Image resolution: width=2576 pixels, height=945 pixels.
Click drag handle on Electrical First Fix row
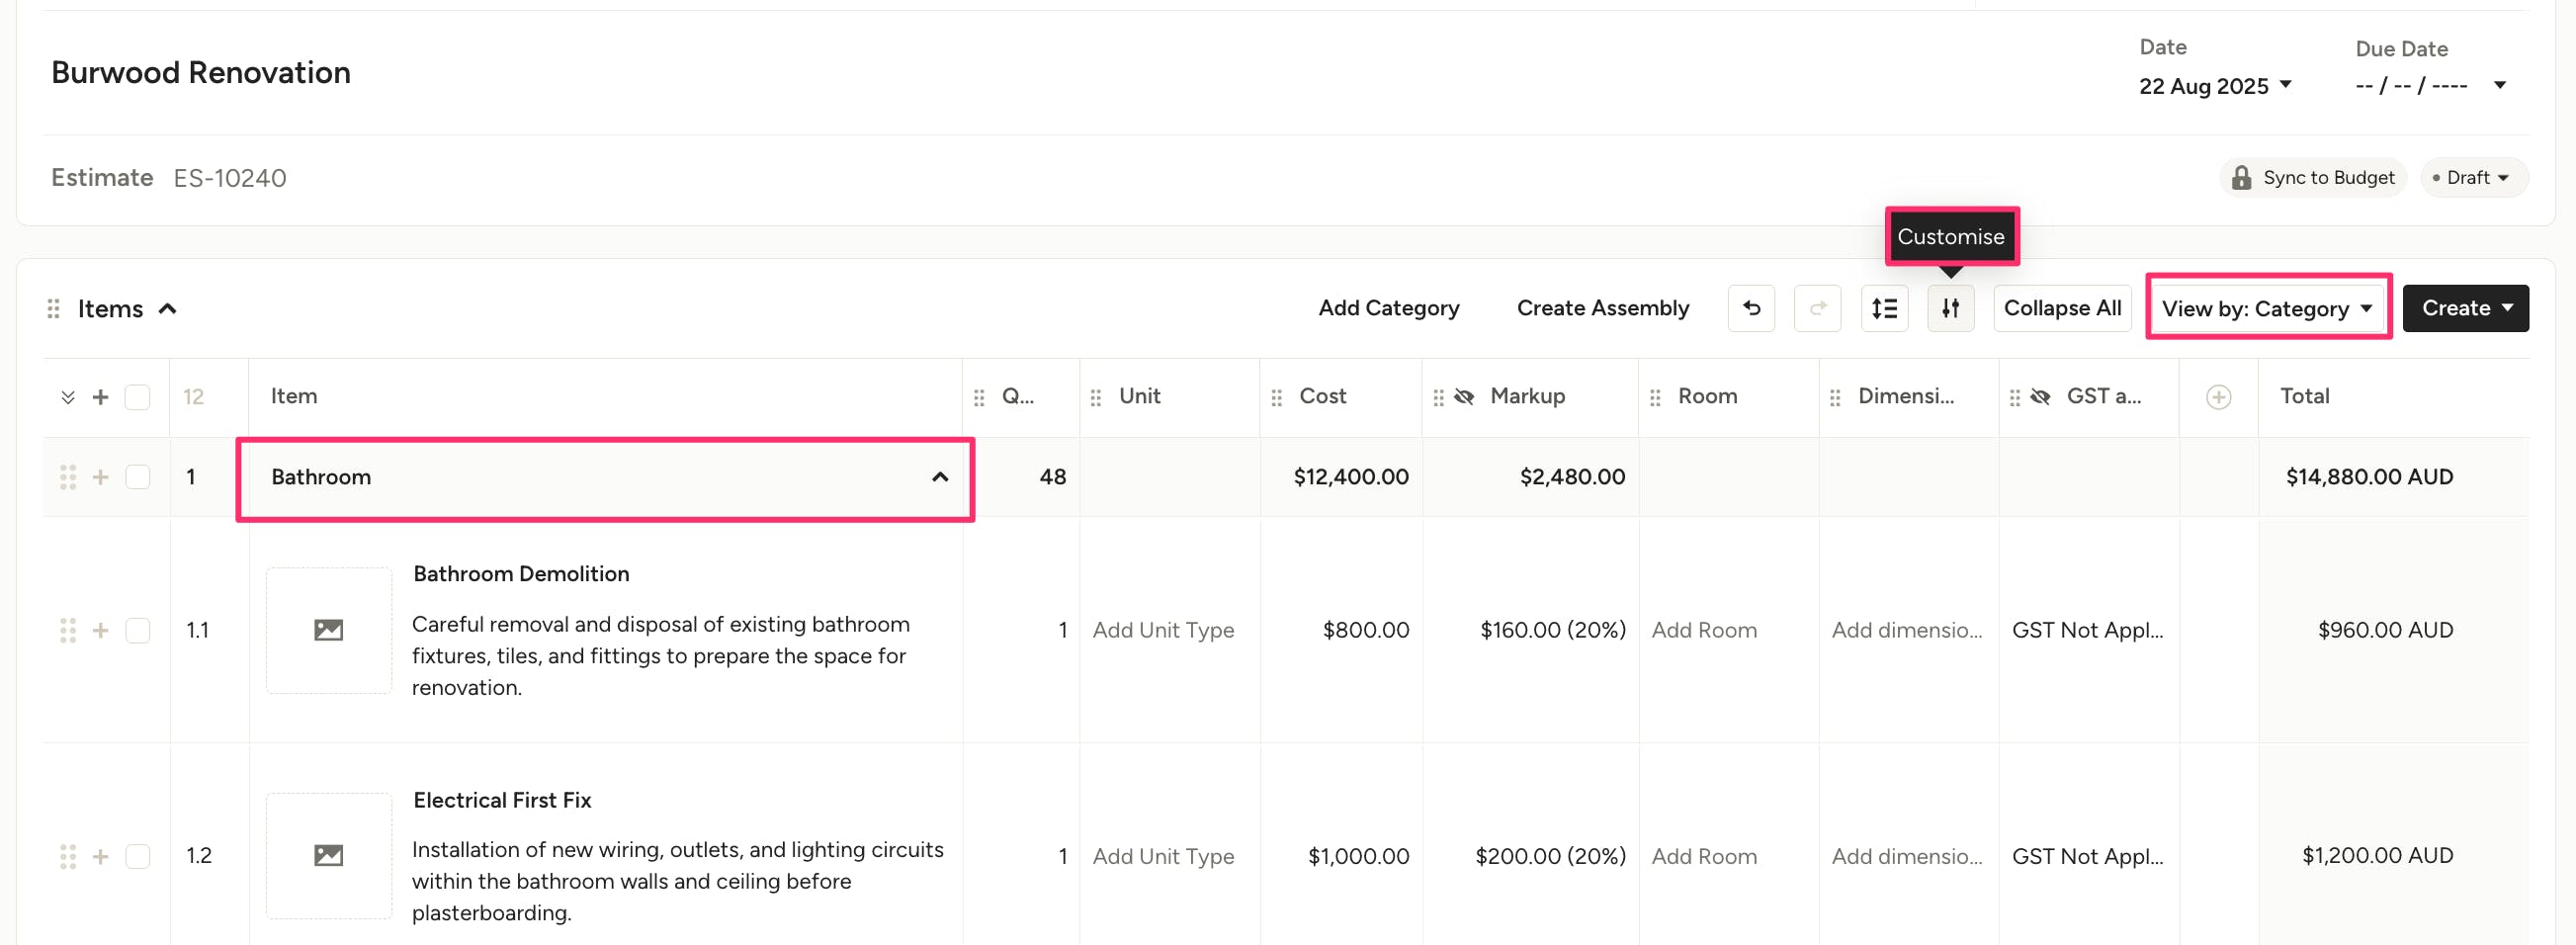[68, 856]
